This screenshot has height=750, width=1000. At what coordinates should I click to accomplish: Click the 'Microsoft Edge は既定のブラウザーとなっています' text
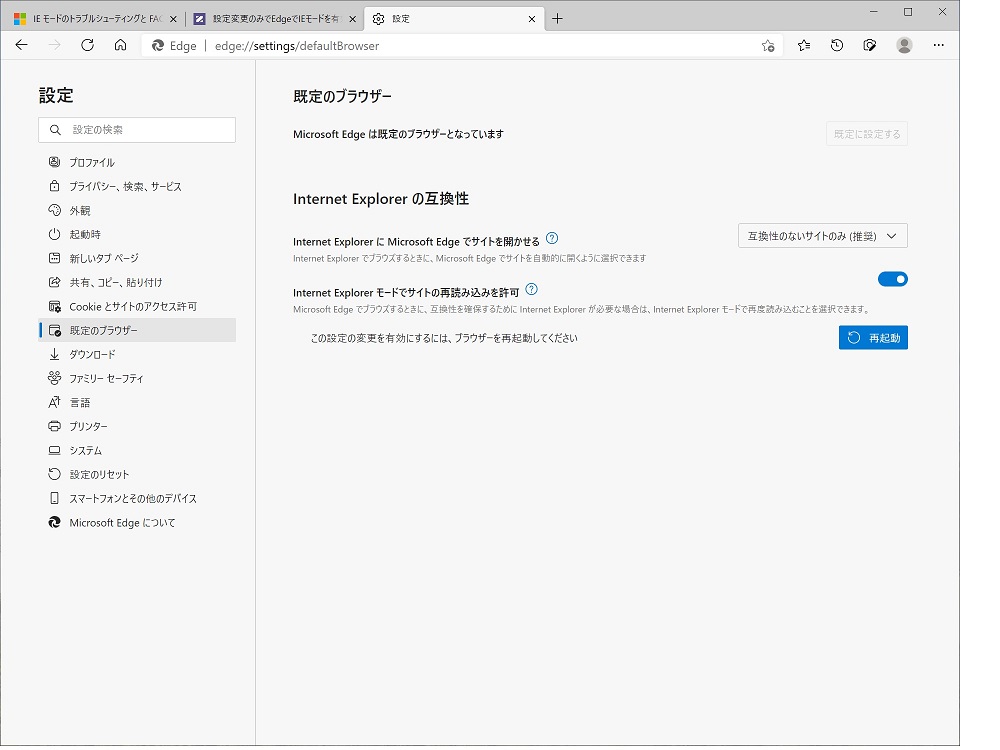pos(398,135)
